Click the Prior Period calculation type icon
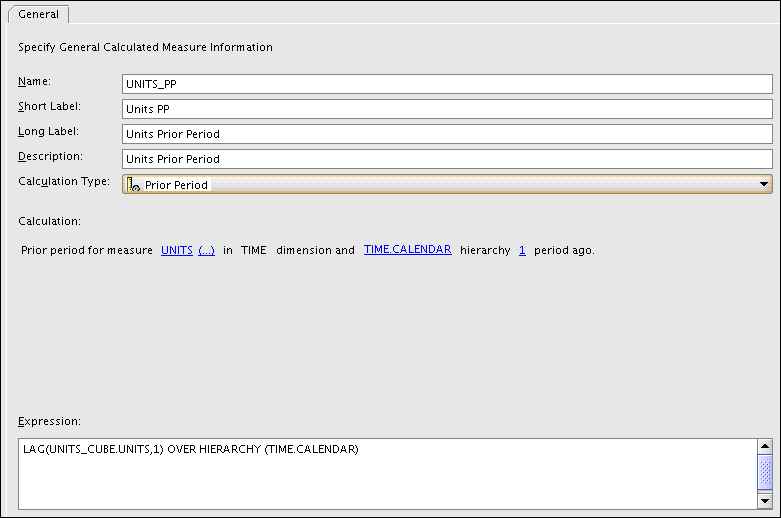 (133, 184)
